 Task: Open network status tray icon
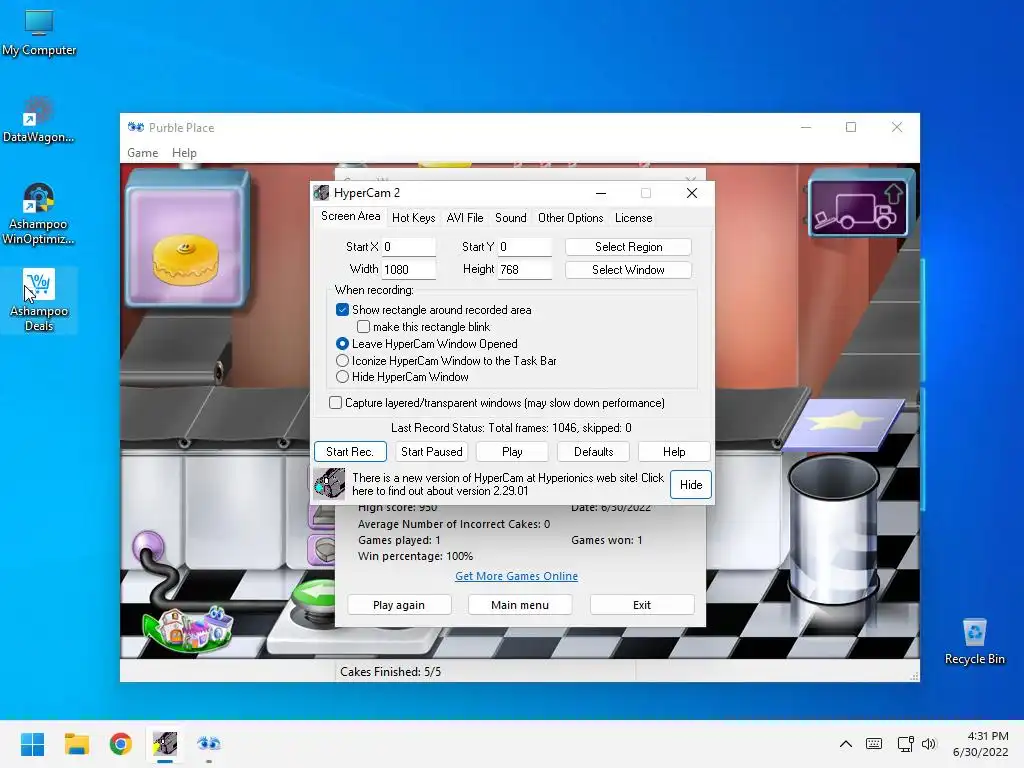click(905, 744)
